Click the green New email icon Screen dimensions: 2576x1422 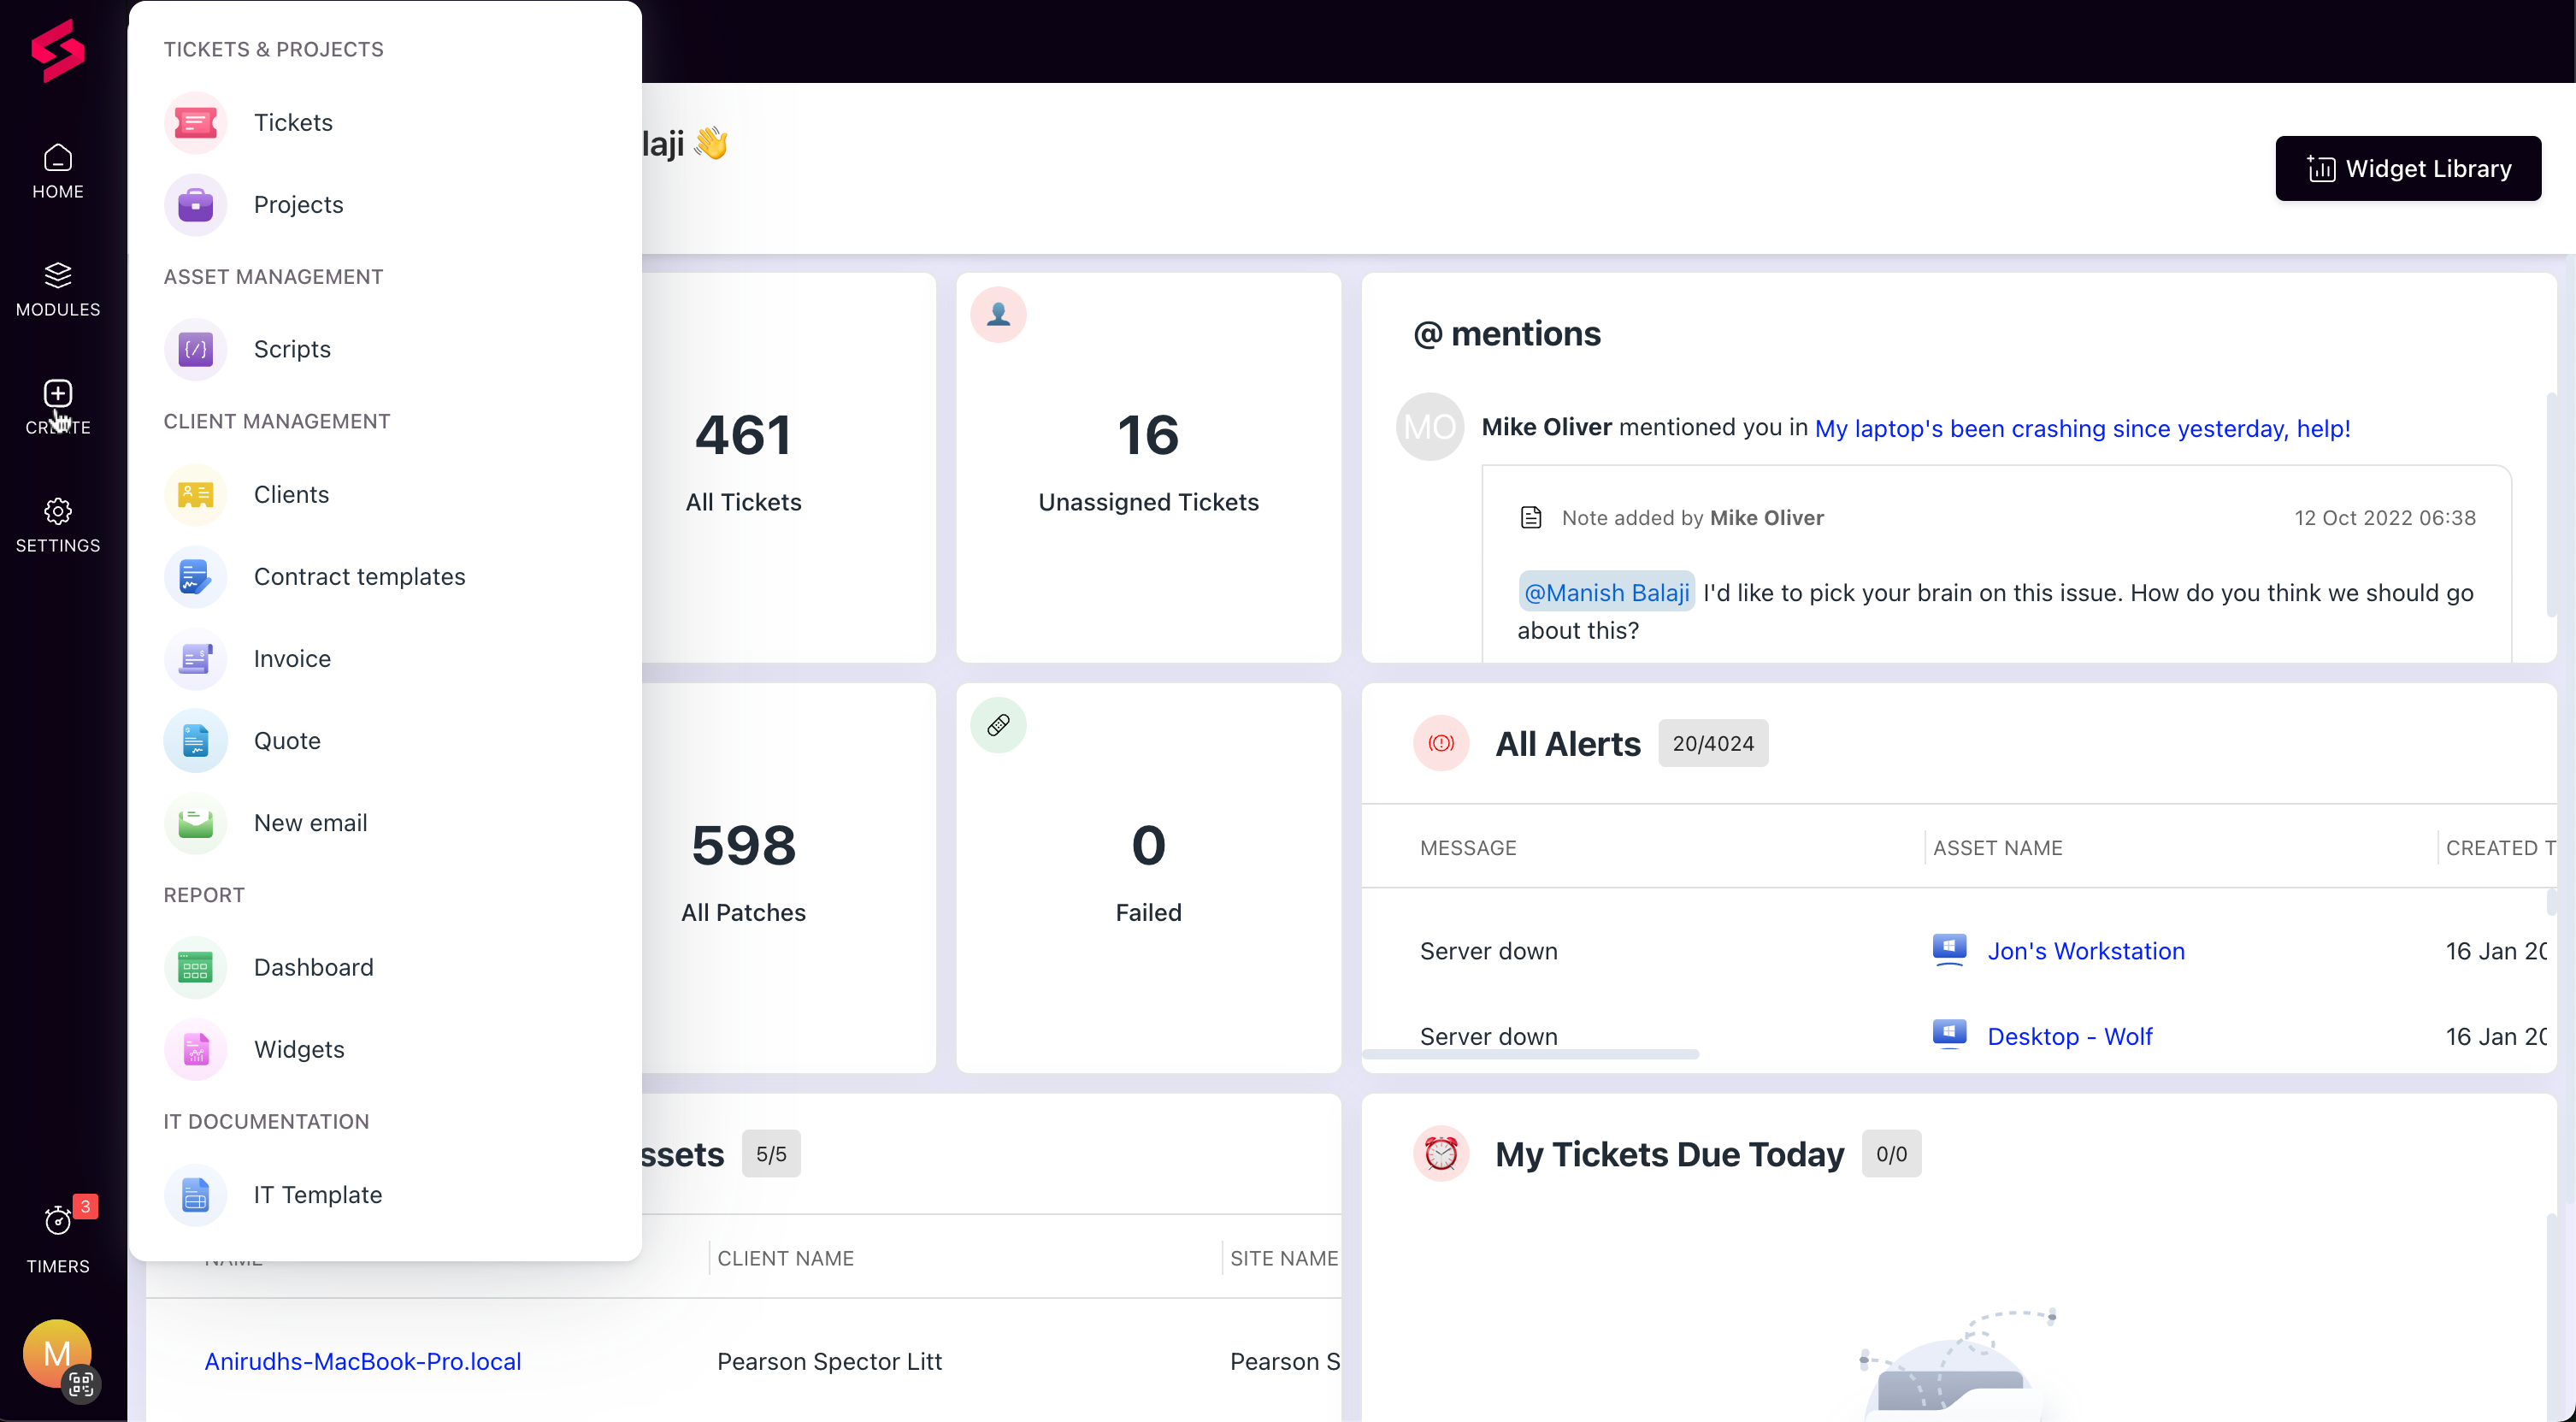click(x=195, y=823)
